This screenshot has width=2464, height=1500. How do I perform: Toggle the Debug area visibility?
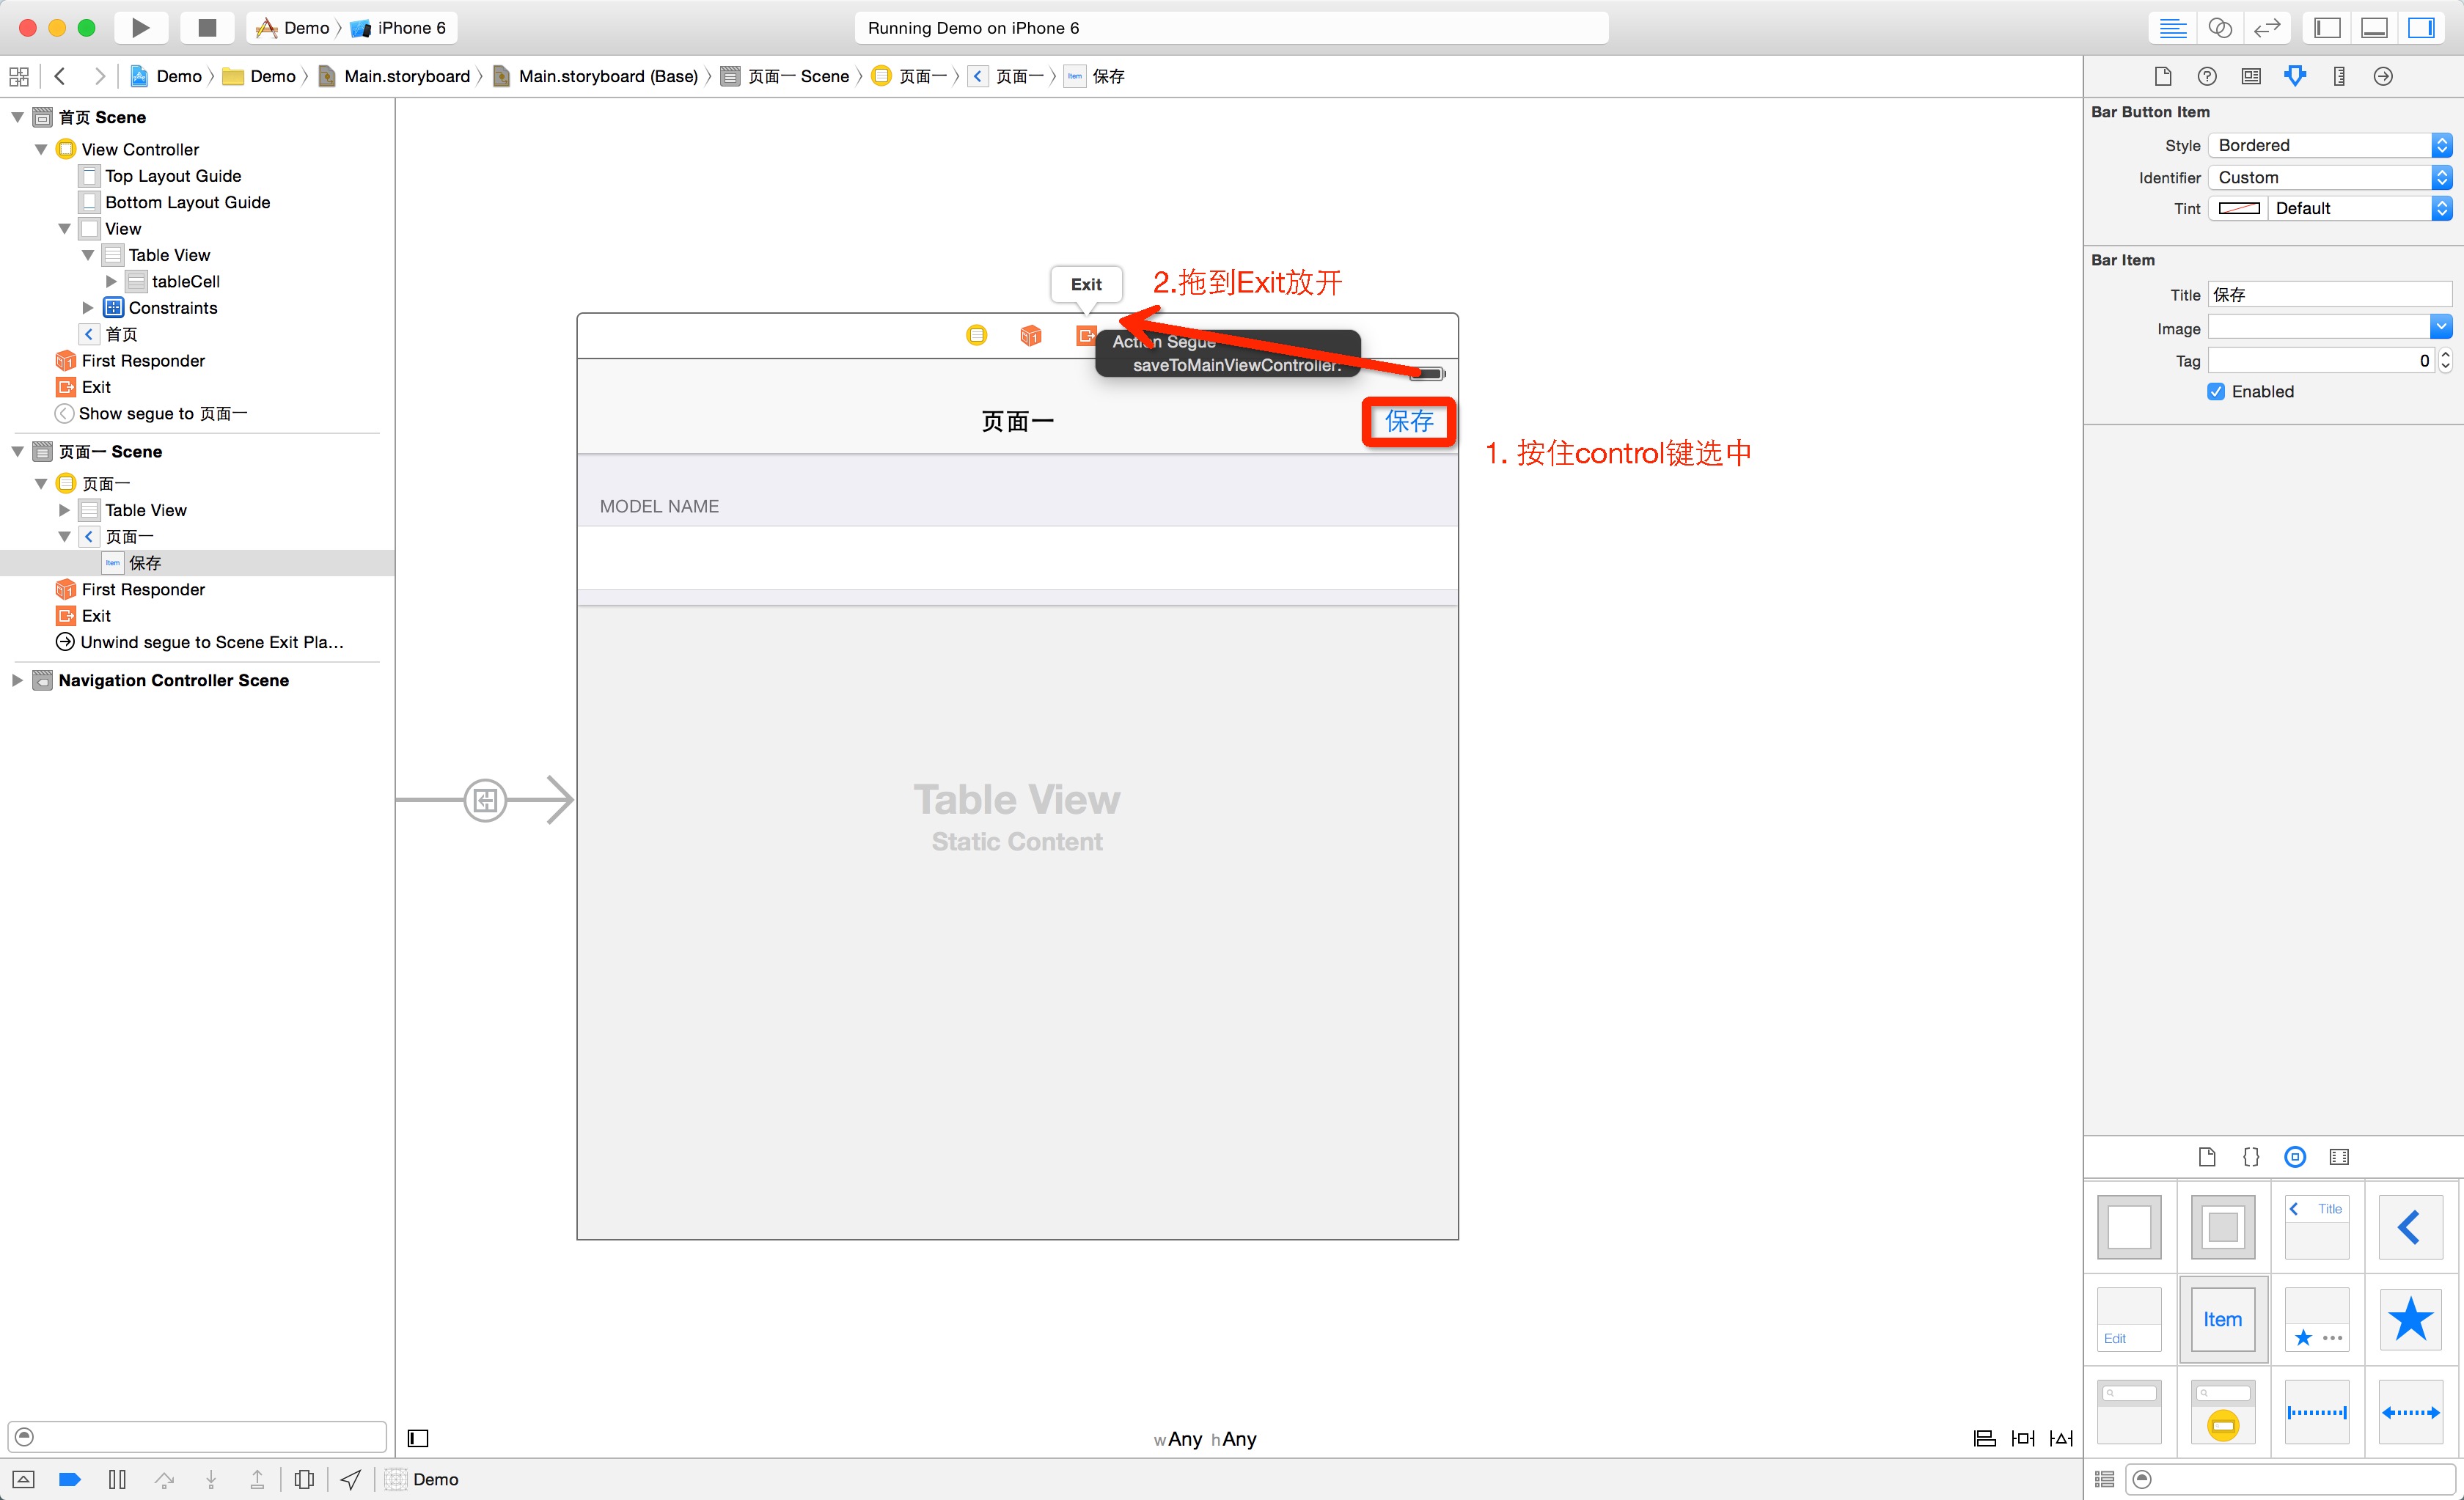tap(2375, 28)
